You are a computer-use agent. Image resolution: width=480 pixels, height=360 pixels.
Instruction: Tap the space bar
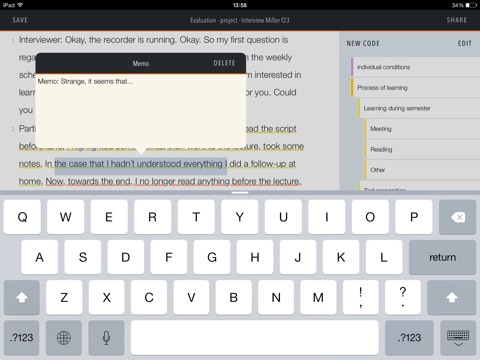coord(255,338)
